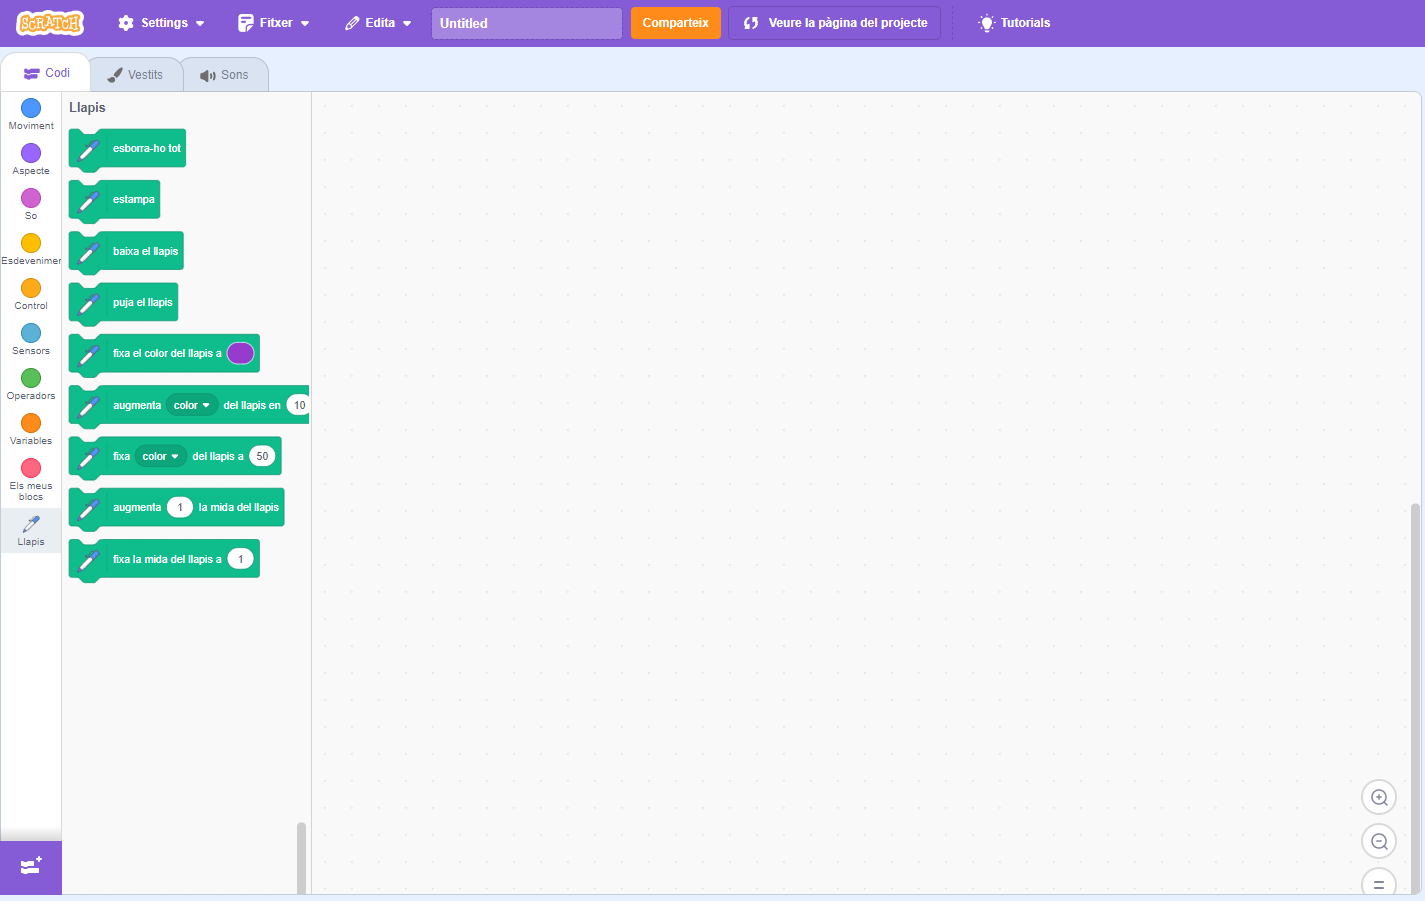Viewport: 1425px width, 901px height.
Task: Open the Settings dropdown menu
Action: click(x=161, y=23)
